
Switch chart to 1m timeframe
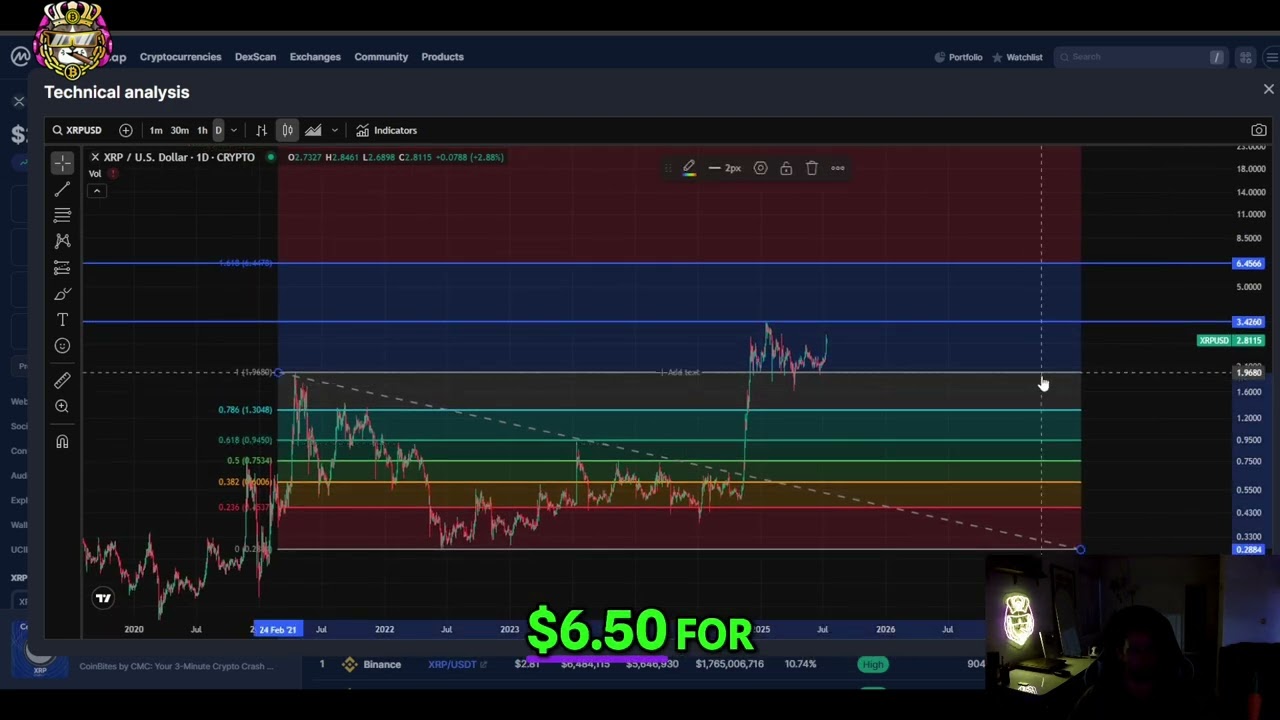(x=156, y=130)
